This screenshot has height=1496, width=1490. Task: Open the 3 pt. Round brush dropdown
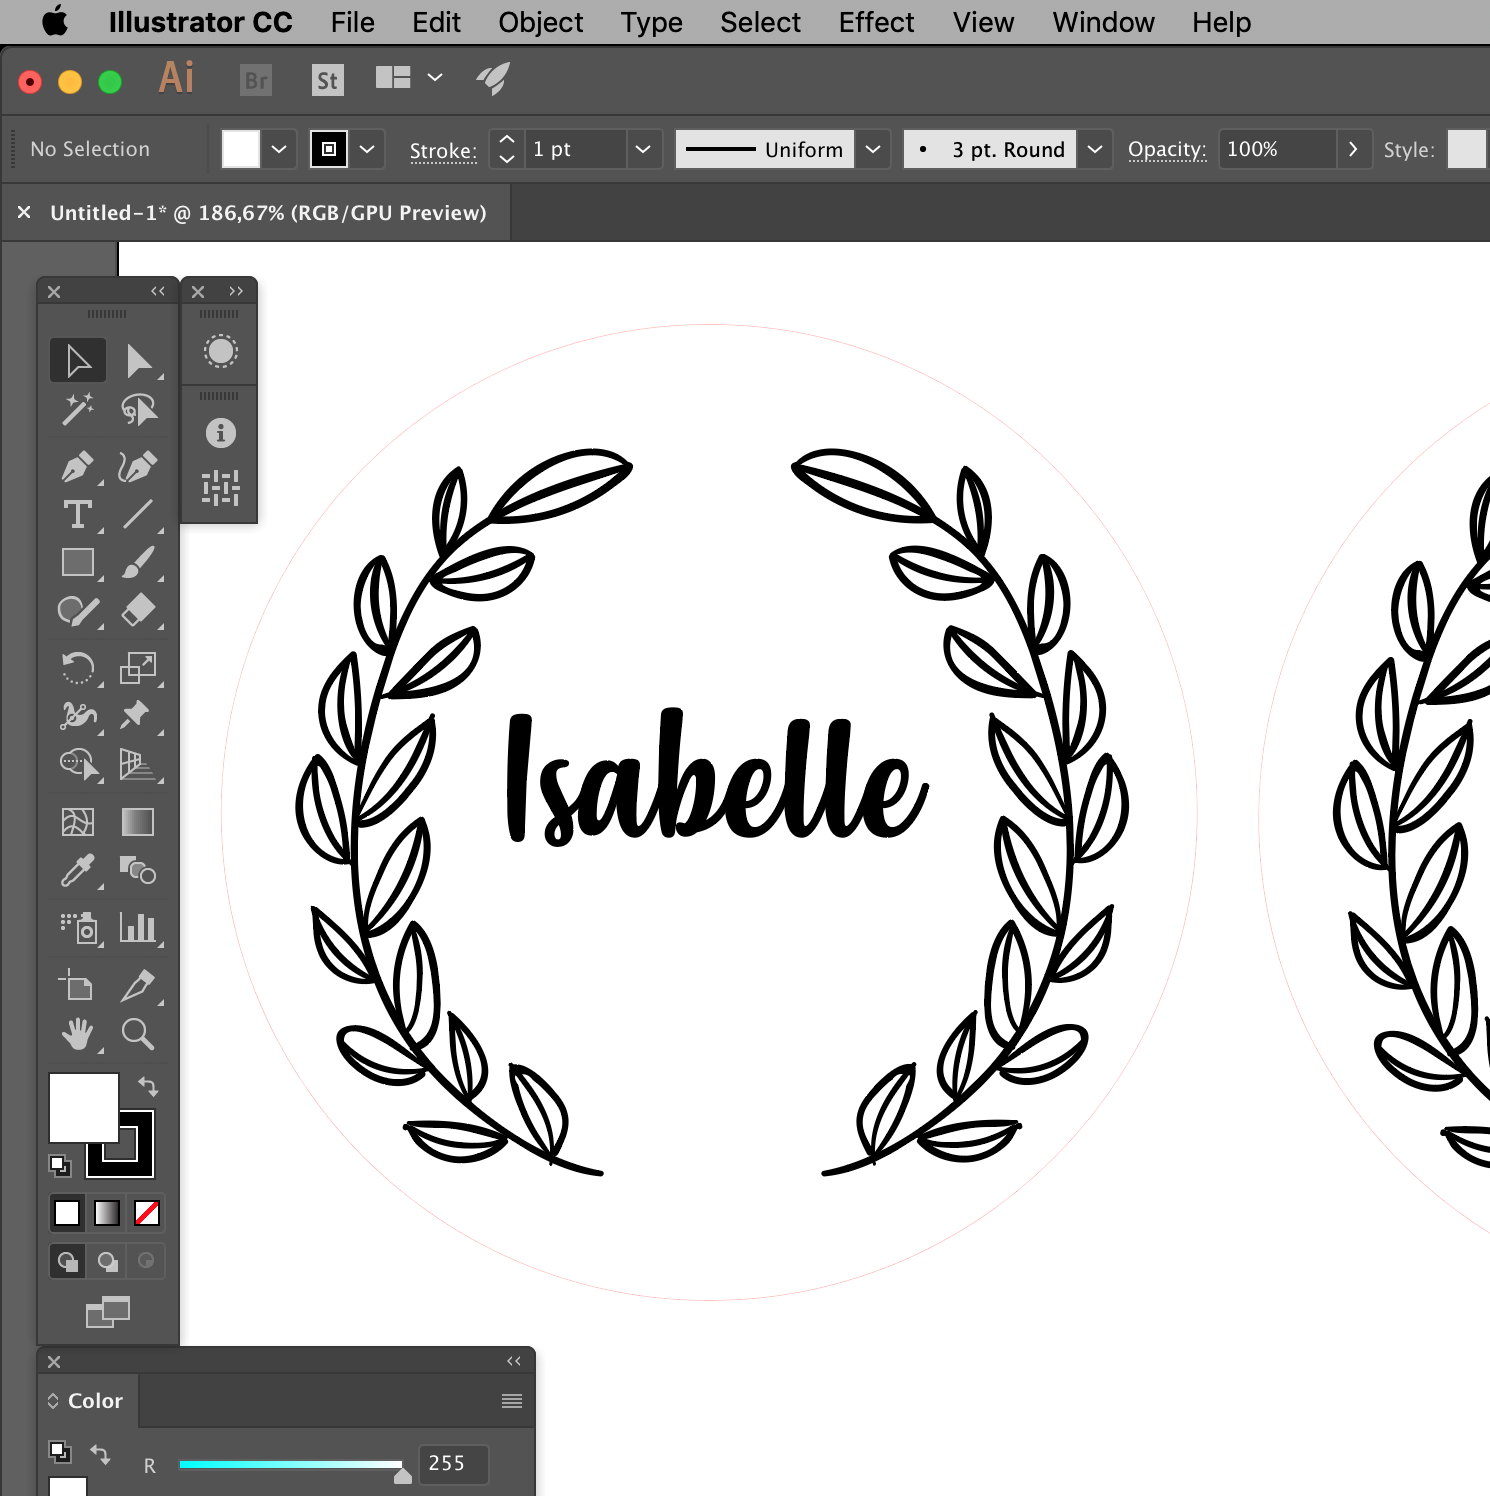pos(1095,149)
